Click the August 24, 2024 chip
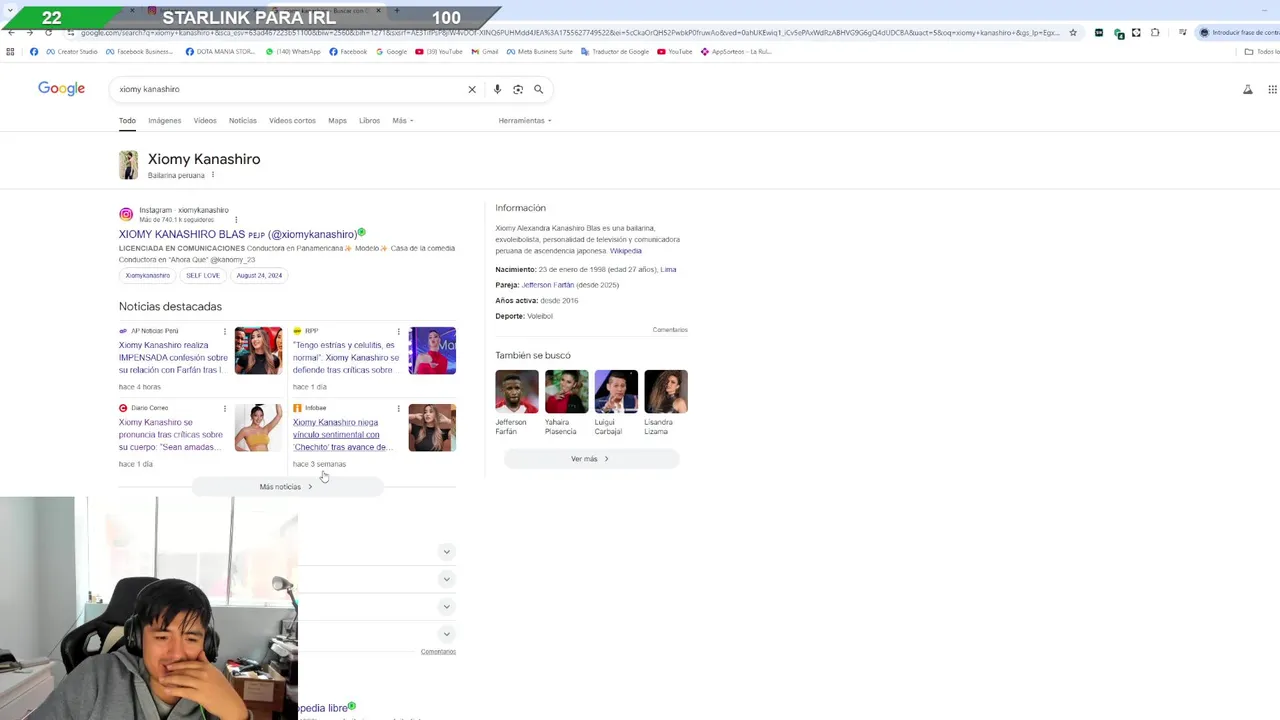The width and height of the screenshot is (1280, 720). [259, 275]
